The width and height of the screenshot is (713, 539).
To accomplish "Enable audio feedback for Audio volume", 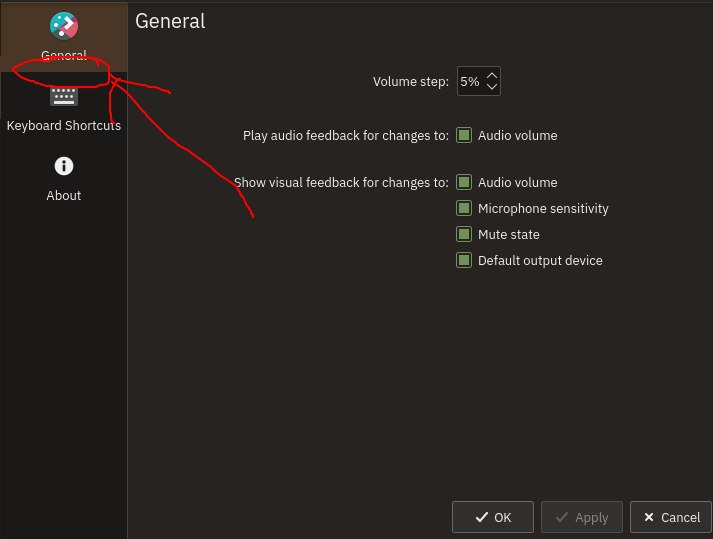I will [464, 135].
